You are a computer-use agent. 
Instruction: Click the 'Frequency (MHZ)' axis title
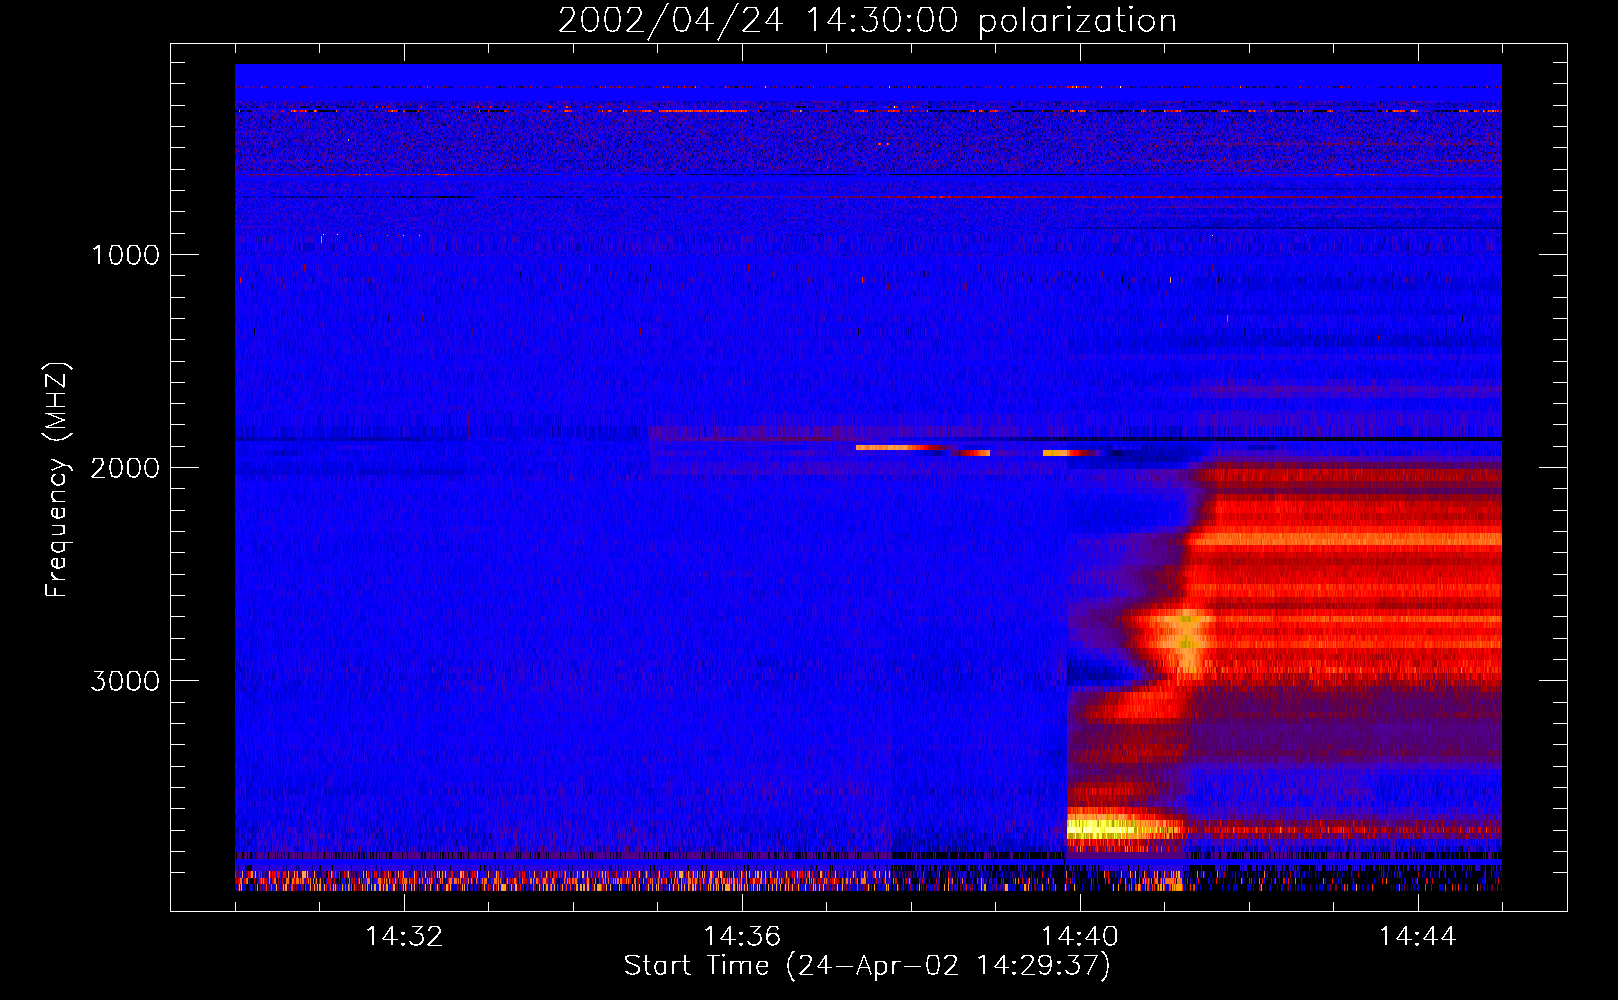tap(57, 479)
